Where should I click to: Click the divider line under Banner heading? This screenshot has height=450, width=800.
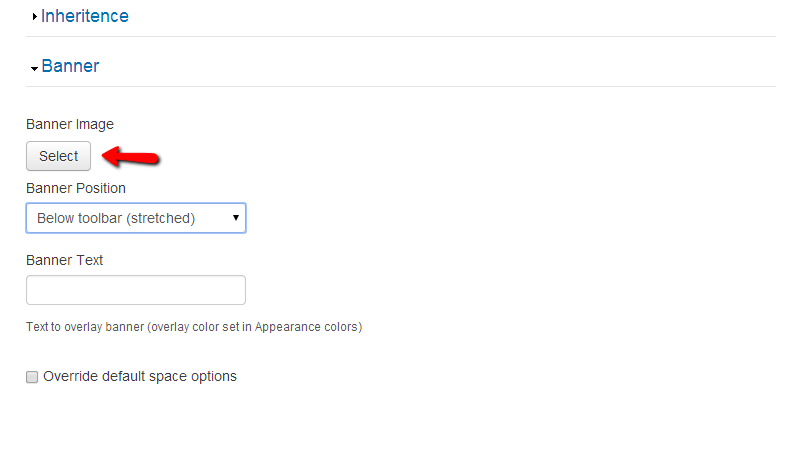[400, 87]
